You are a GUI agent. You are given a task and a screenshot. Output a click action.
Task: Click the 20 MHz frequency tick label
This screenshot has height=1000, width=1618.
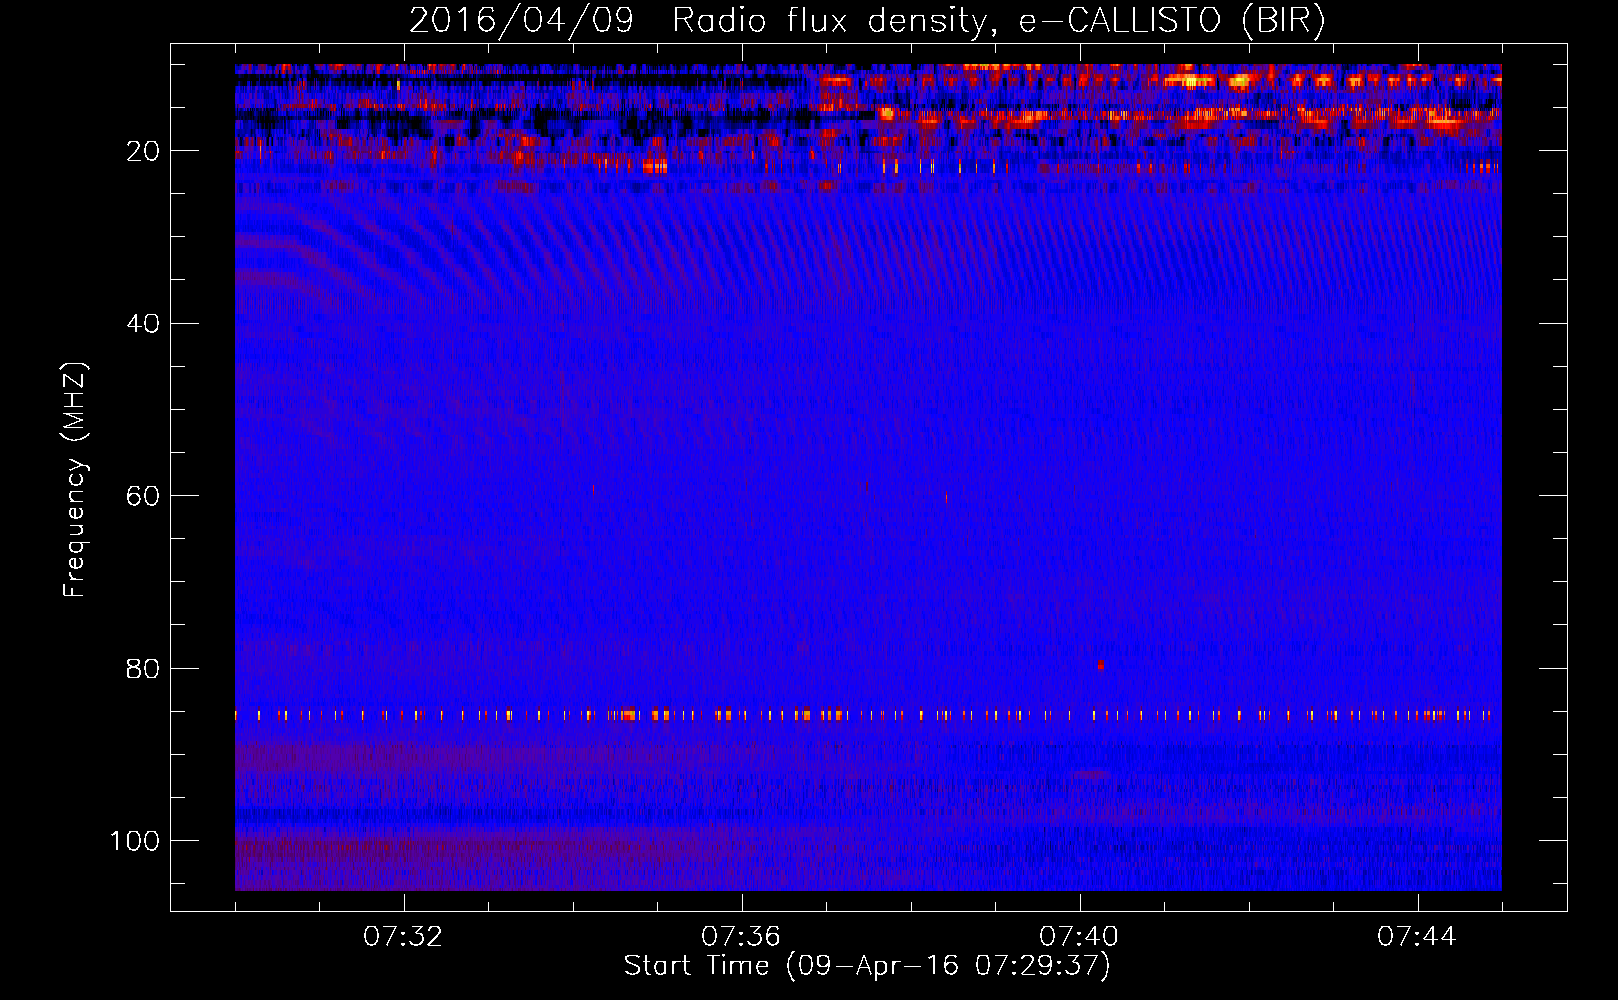point(143,151)
